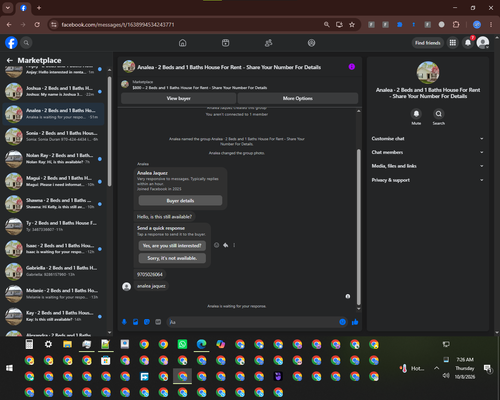500x400 pixels.
Task: Click the phone number message 9705026064
Action: tap(150, 274)
